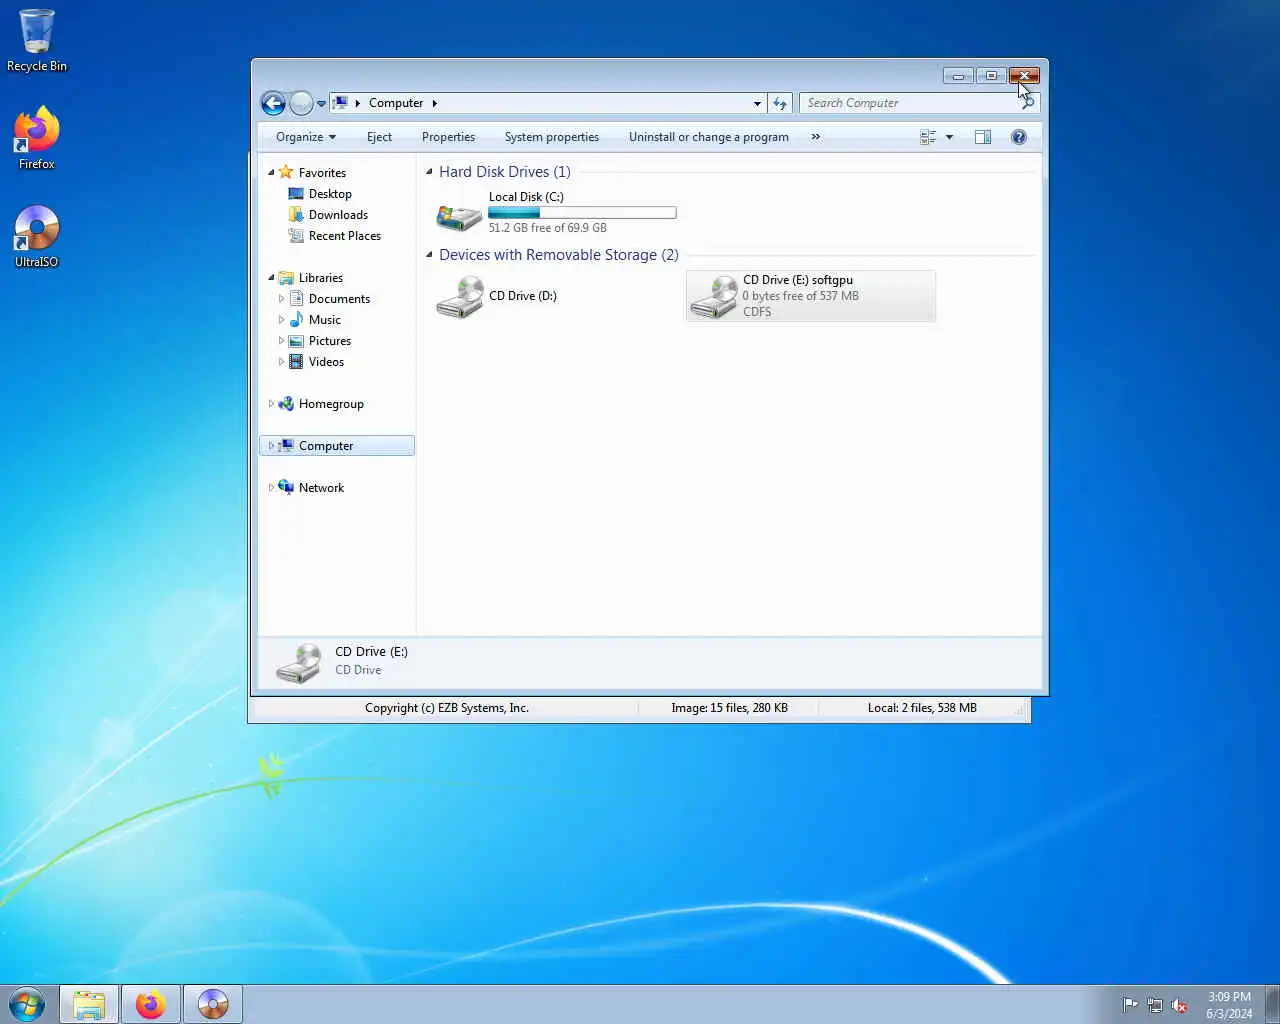Image resolution: width=1280 pixels, height=1024 pixels.
Task: Open the Pictures library
Action: tap(330, 341)
